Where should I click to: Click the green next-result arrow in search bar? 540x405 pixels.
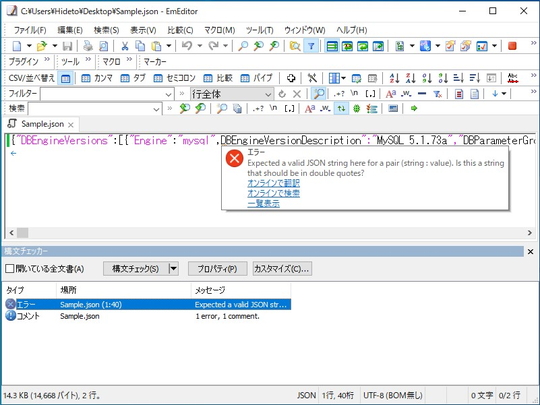[414, 108]
